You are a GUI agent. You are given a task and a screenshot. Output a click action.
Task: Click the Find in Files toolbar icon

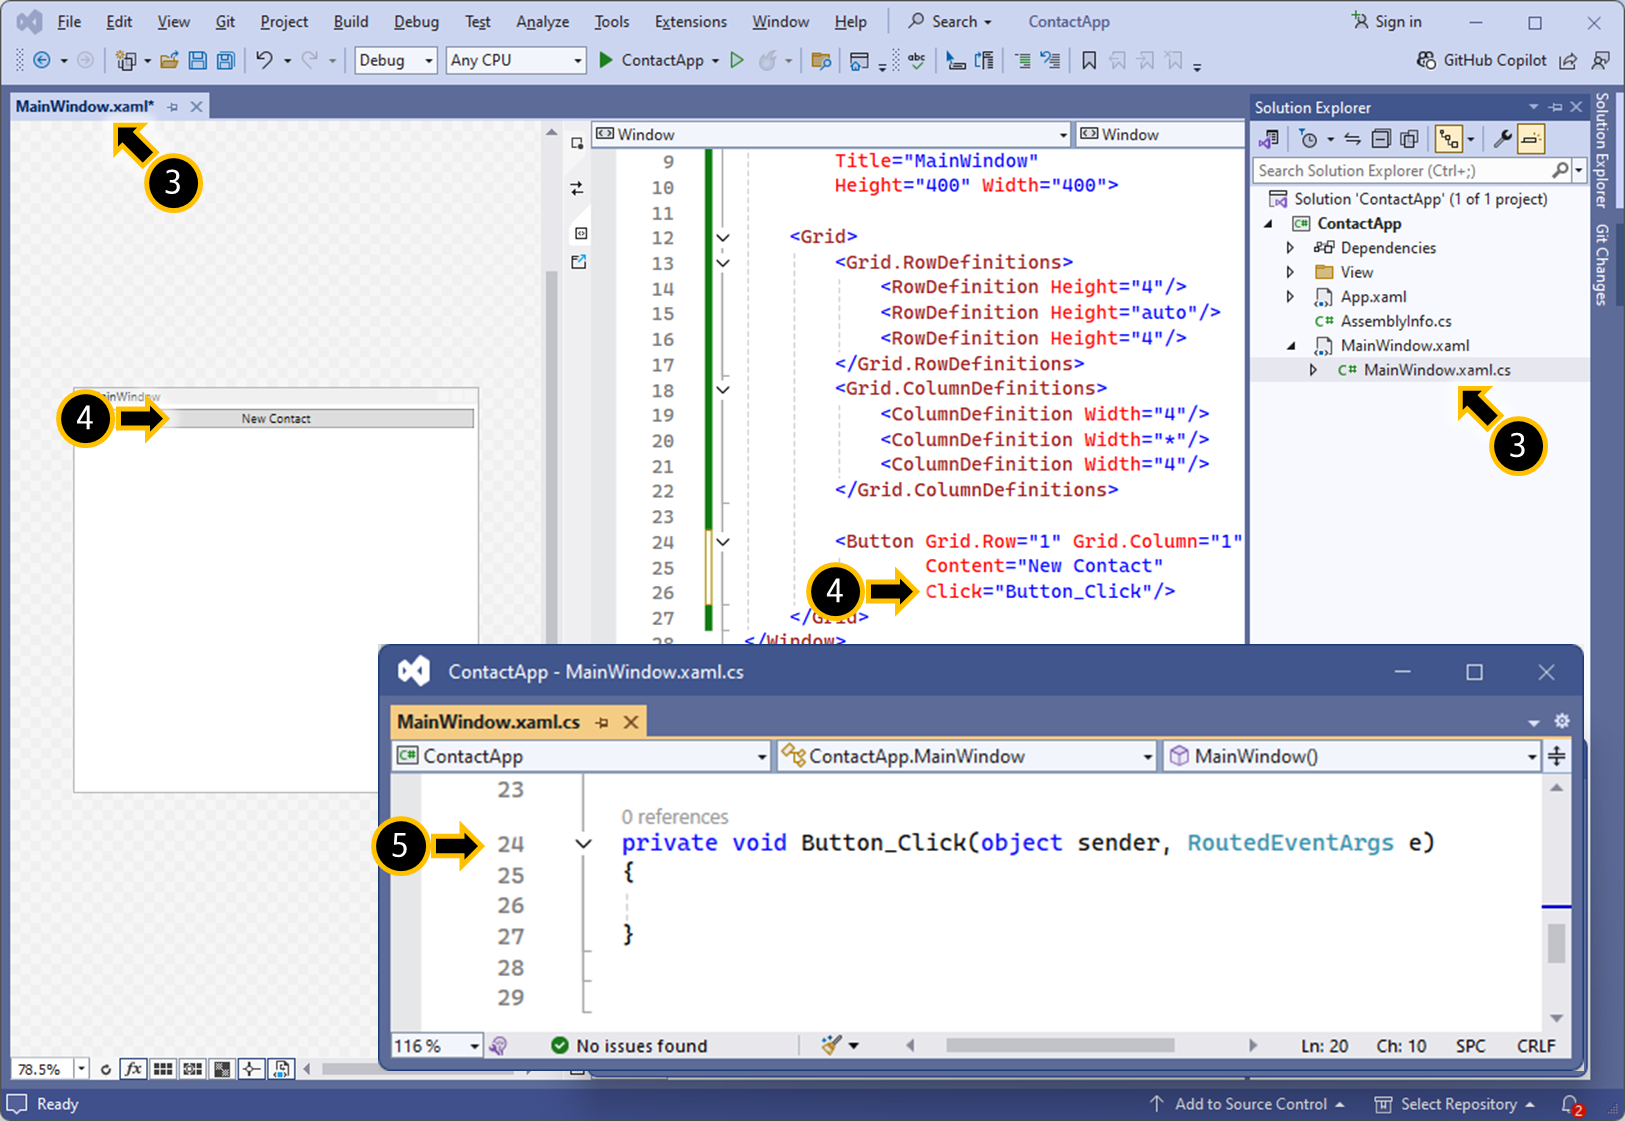pos(821,60)
